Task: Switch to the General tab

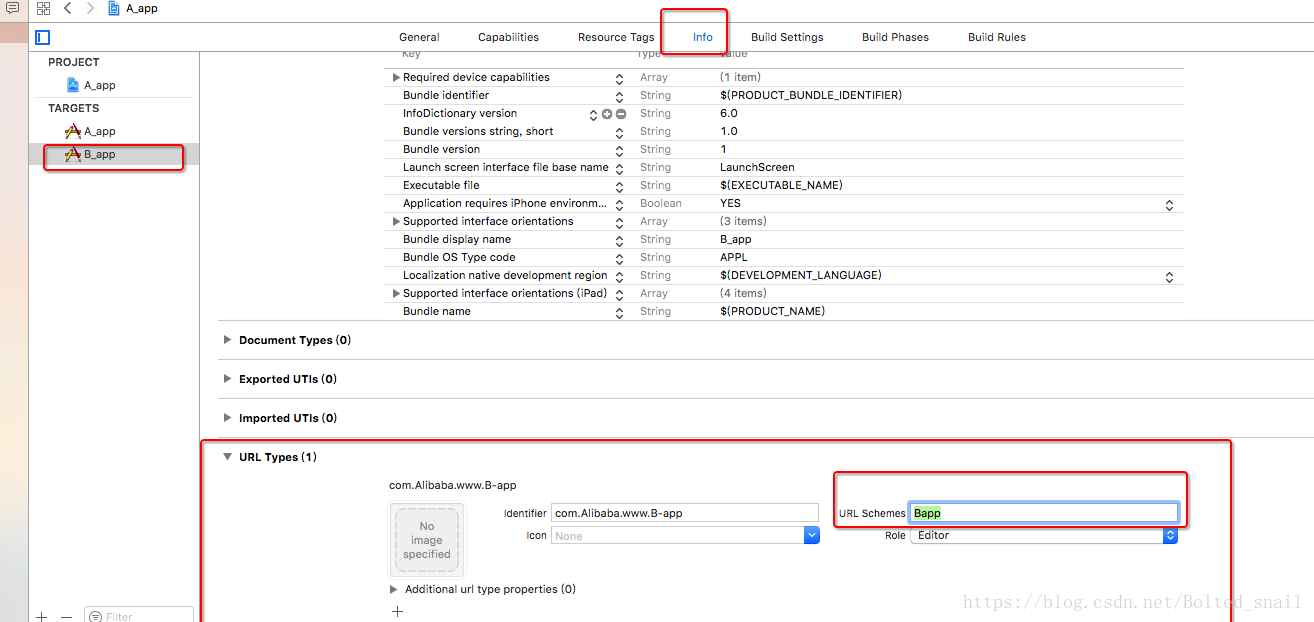Action: (419, 37)
